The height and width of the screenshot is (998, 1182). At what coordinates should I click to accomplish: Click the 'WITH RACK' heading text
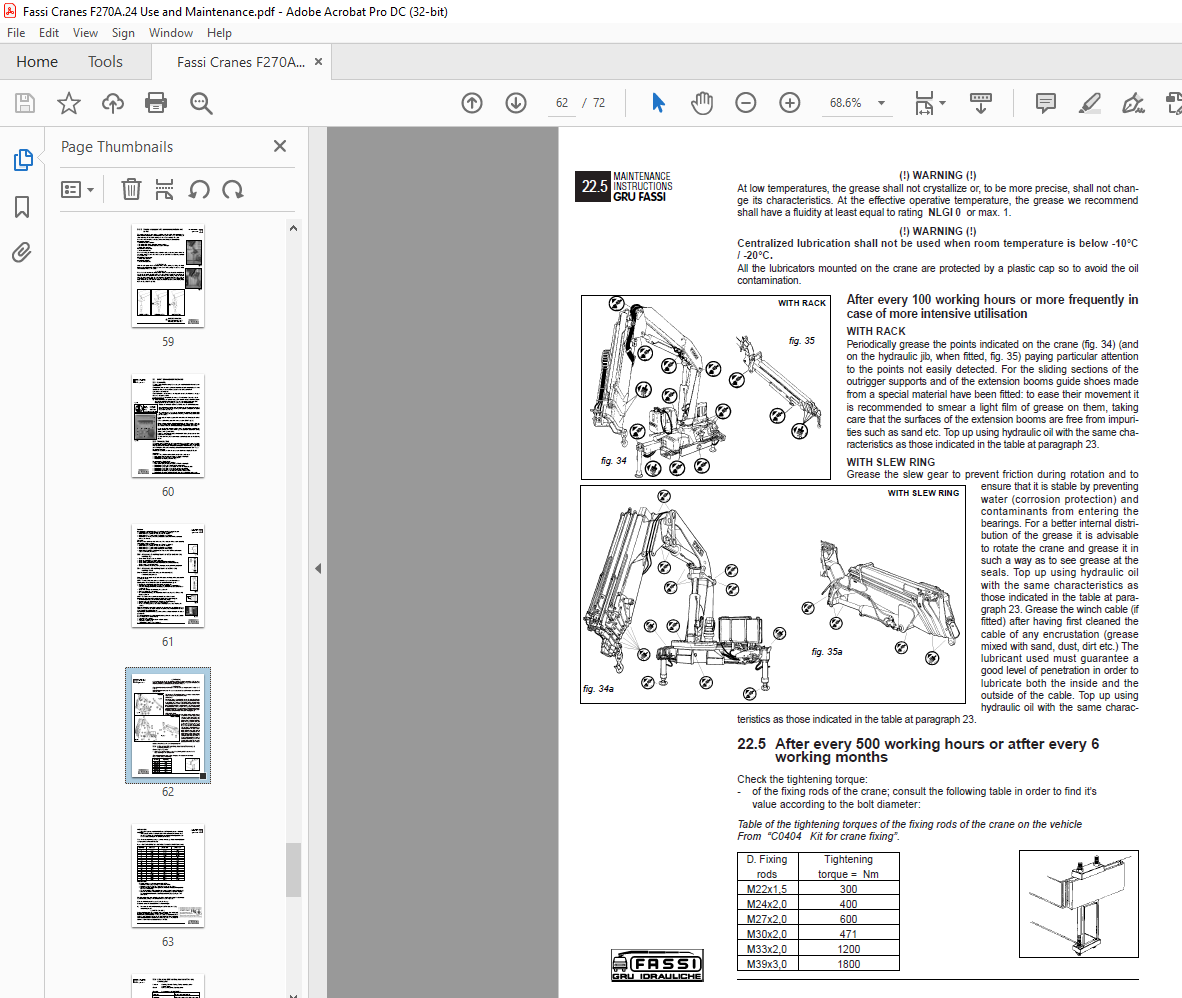point(875,331)
